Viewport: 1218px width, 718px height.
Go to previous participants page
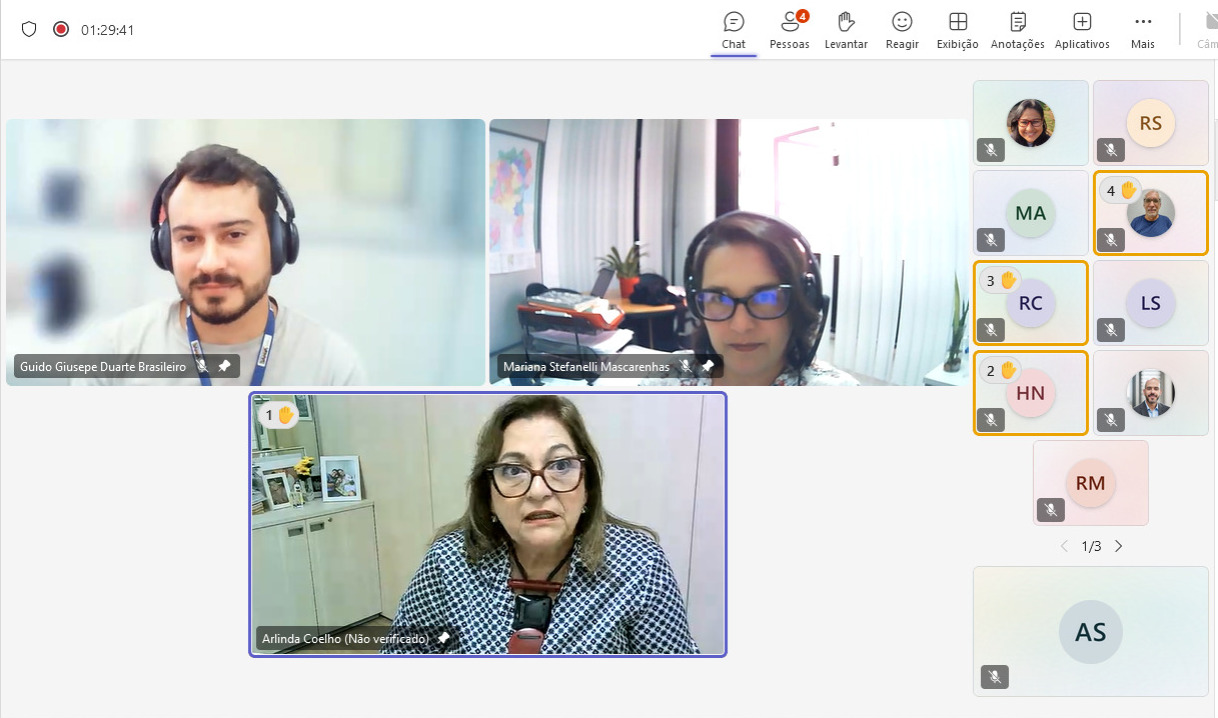click(x=1064, y=546)
